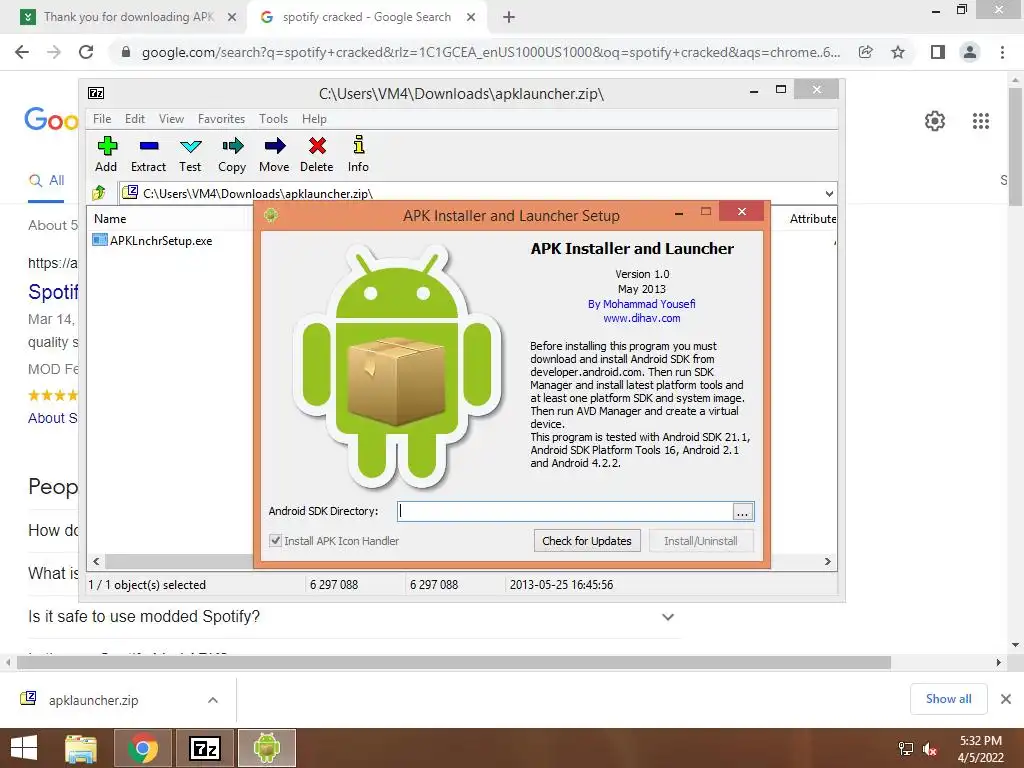Select the All search results tab
1024x768 pixels.
click(x=47, y=181)
